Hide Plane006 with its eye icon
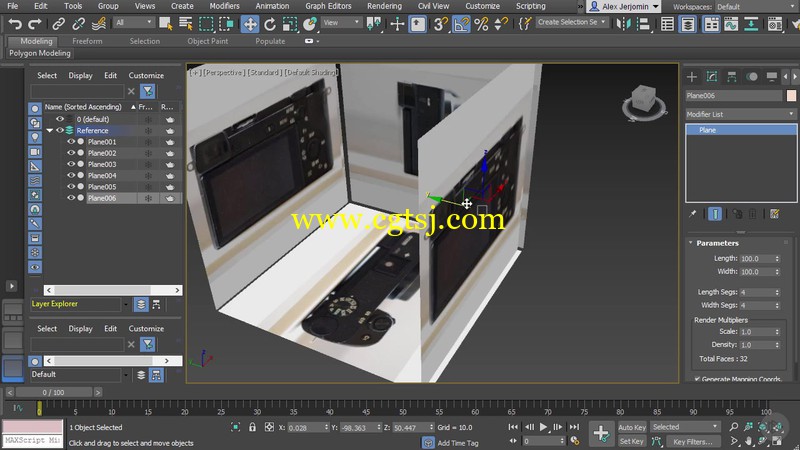Screen dimensions: 800x450 (71, 198)
